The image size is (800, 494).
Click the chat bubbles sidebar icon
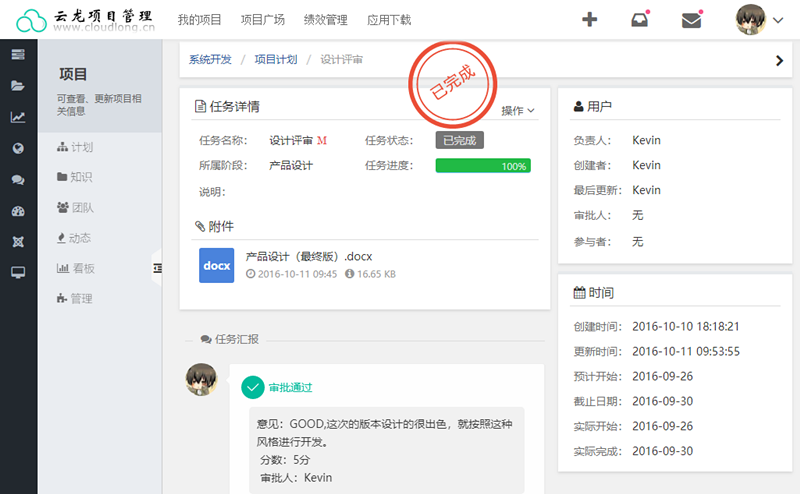point(18,180)
